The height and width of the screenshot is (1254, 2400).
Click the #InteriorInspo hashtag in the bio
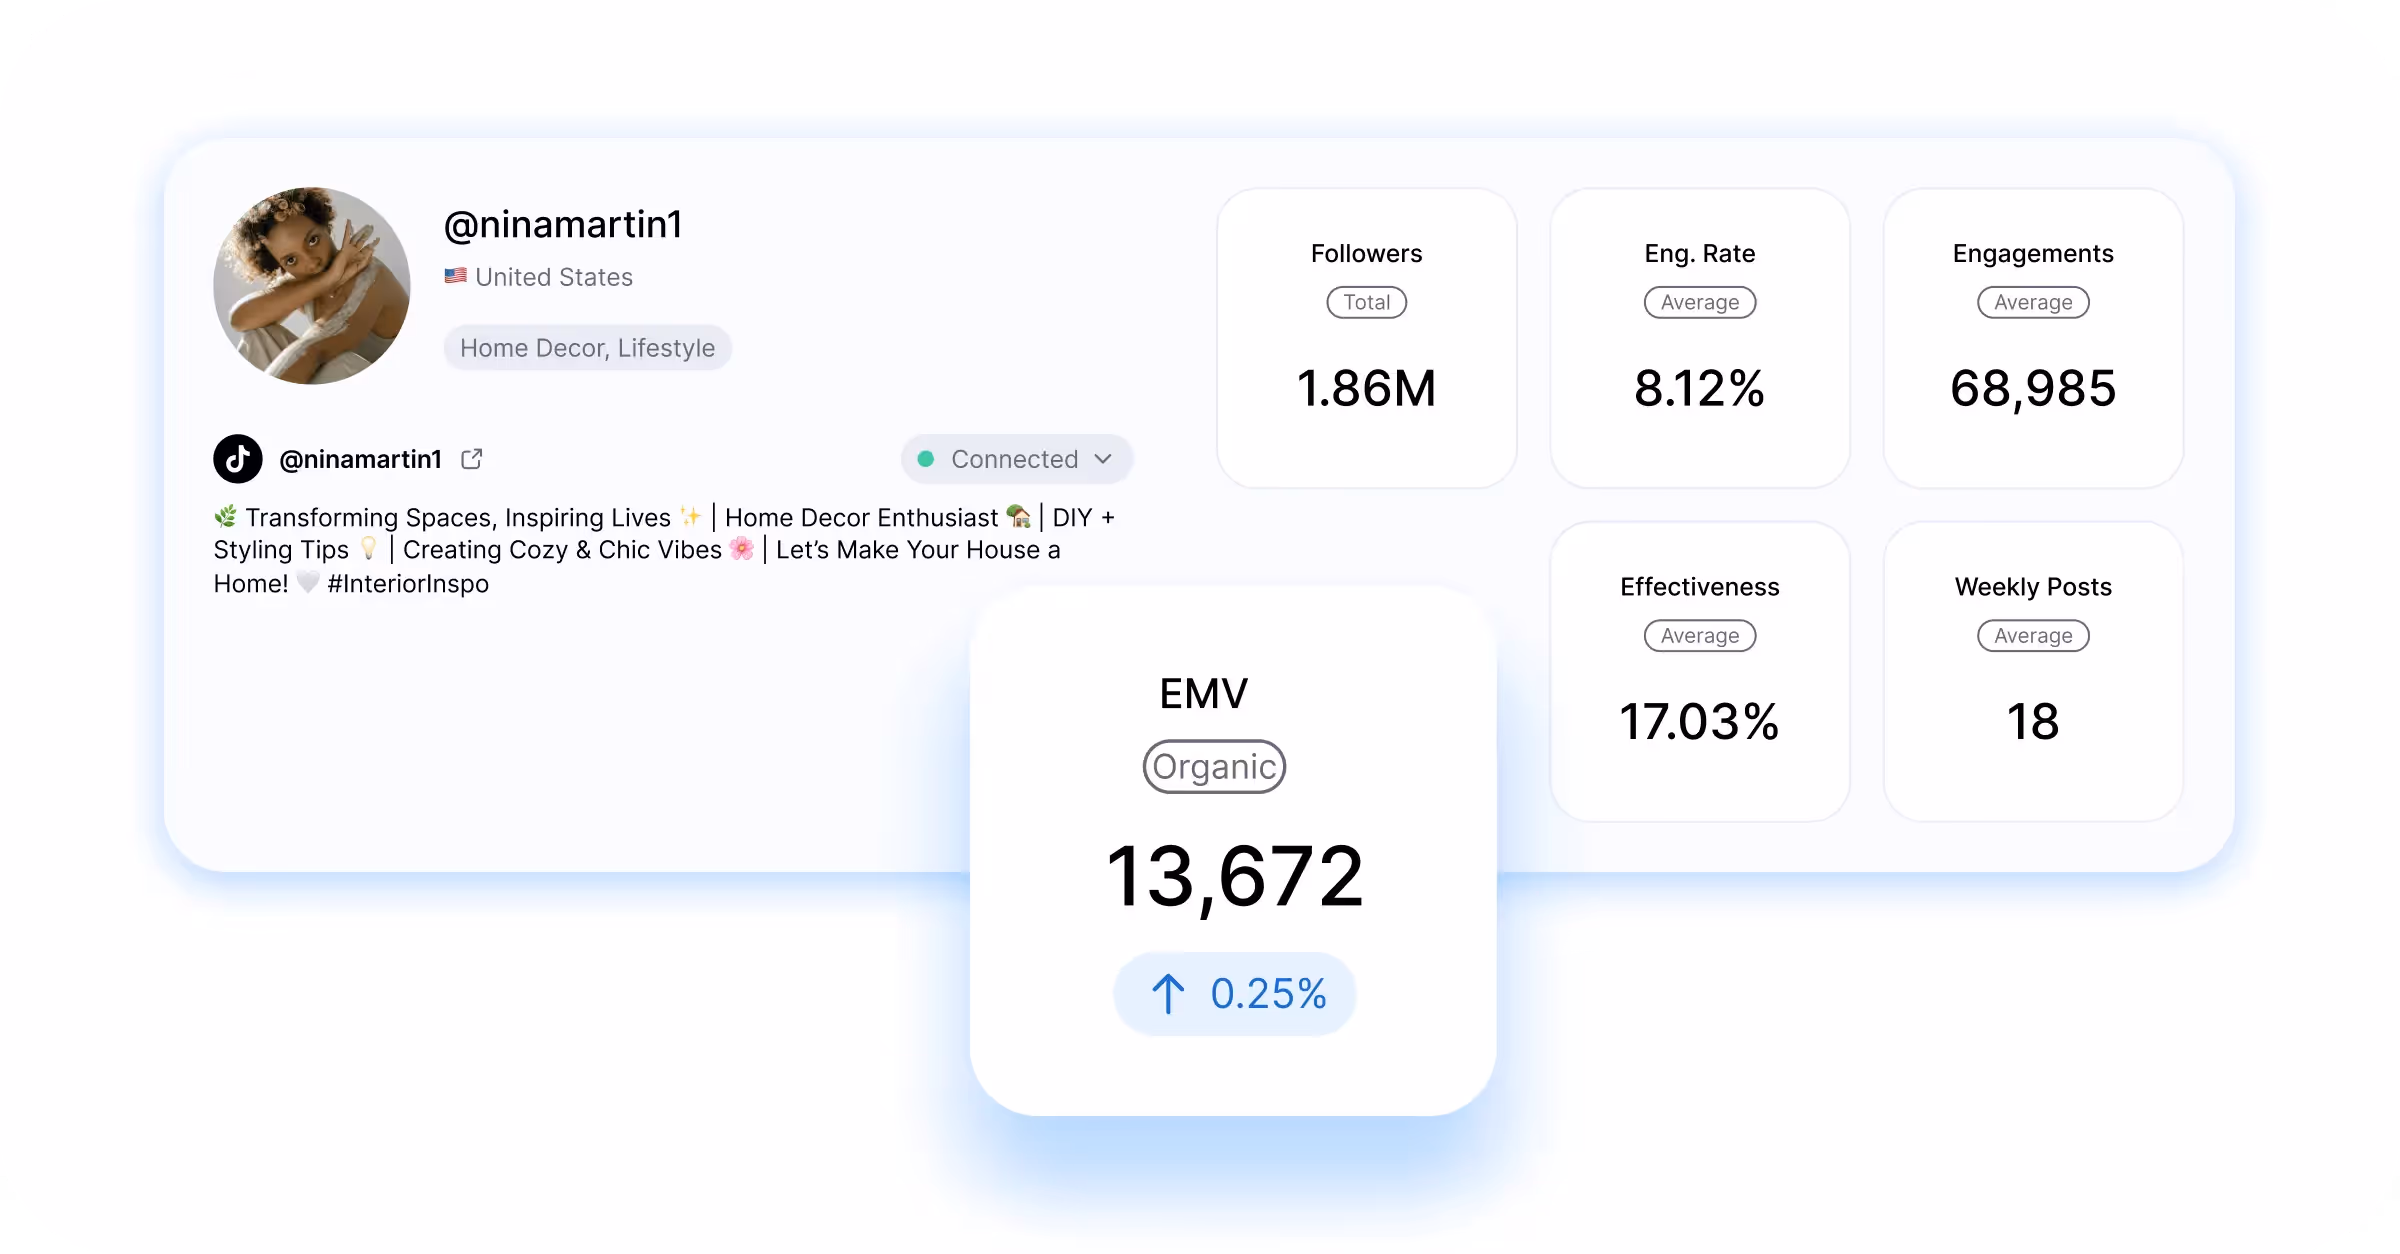coord(409,583)
